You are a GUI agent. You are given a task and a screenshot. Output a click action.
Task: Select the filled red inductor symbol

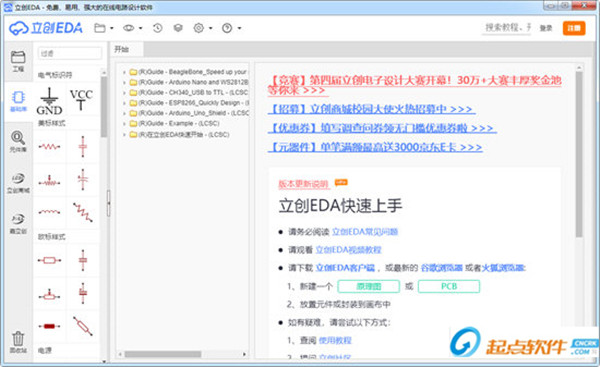(x=49, y=326)
